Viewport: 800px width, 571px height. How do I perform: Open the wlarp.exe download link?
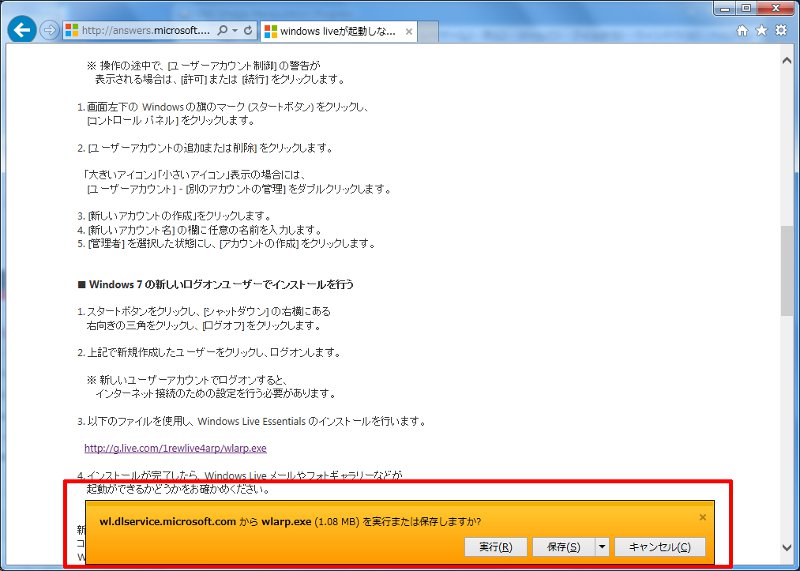[176, 448]
